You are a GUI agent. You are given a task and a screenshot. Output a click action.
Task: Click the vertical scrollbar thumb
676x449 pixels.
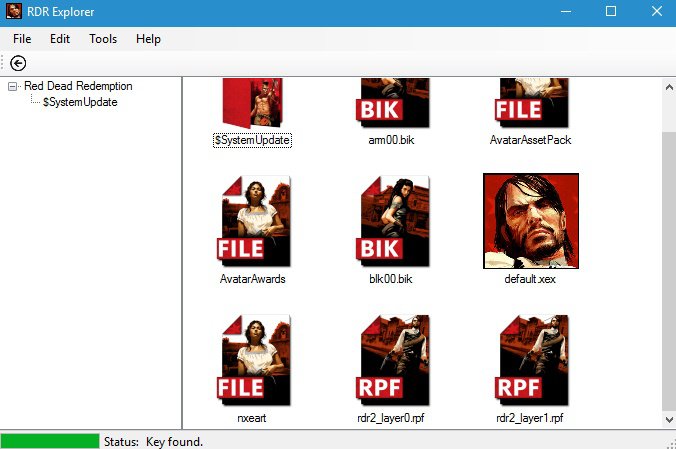click(669, 272)
